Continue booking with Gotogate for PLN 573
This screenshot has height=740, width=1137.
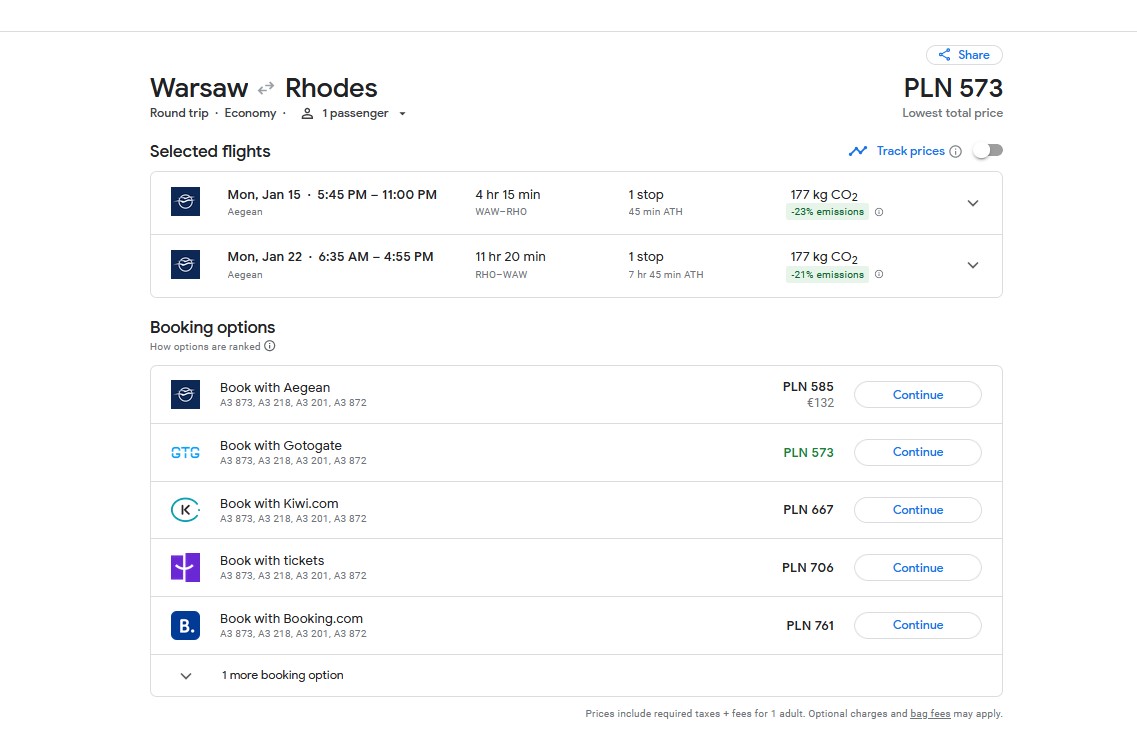(x=918, y=452)
